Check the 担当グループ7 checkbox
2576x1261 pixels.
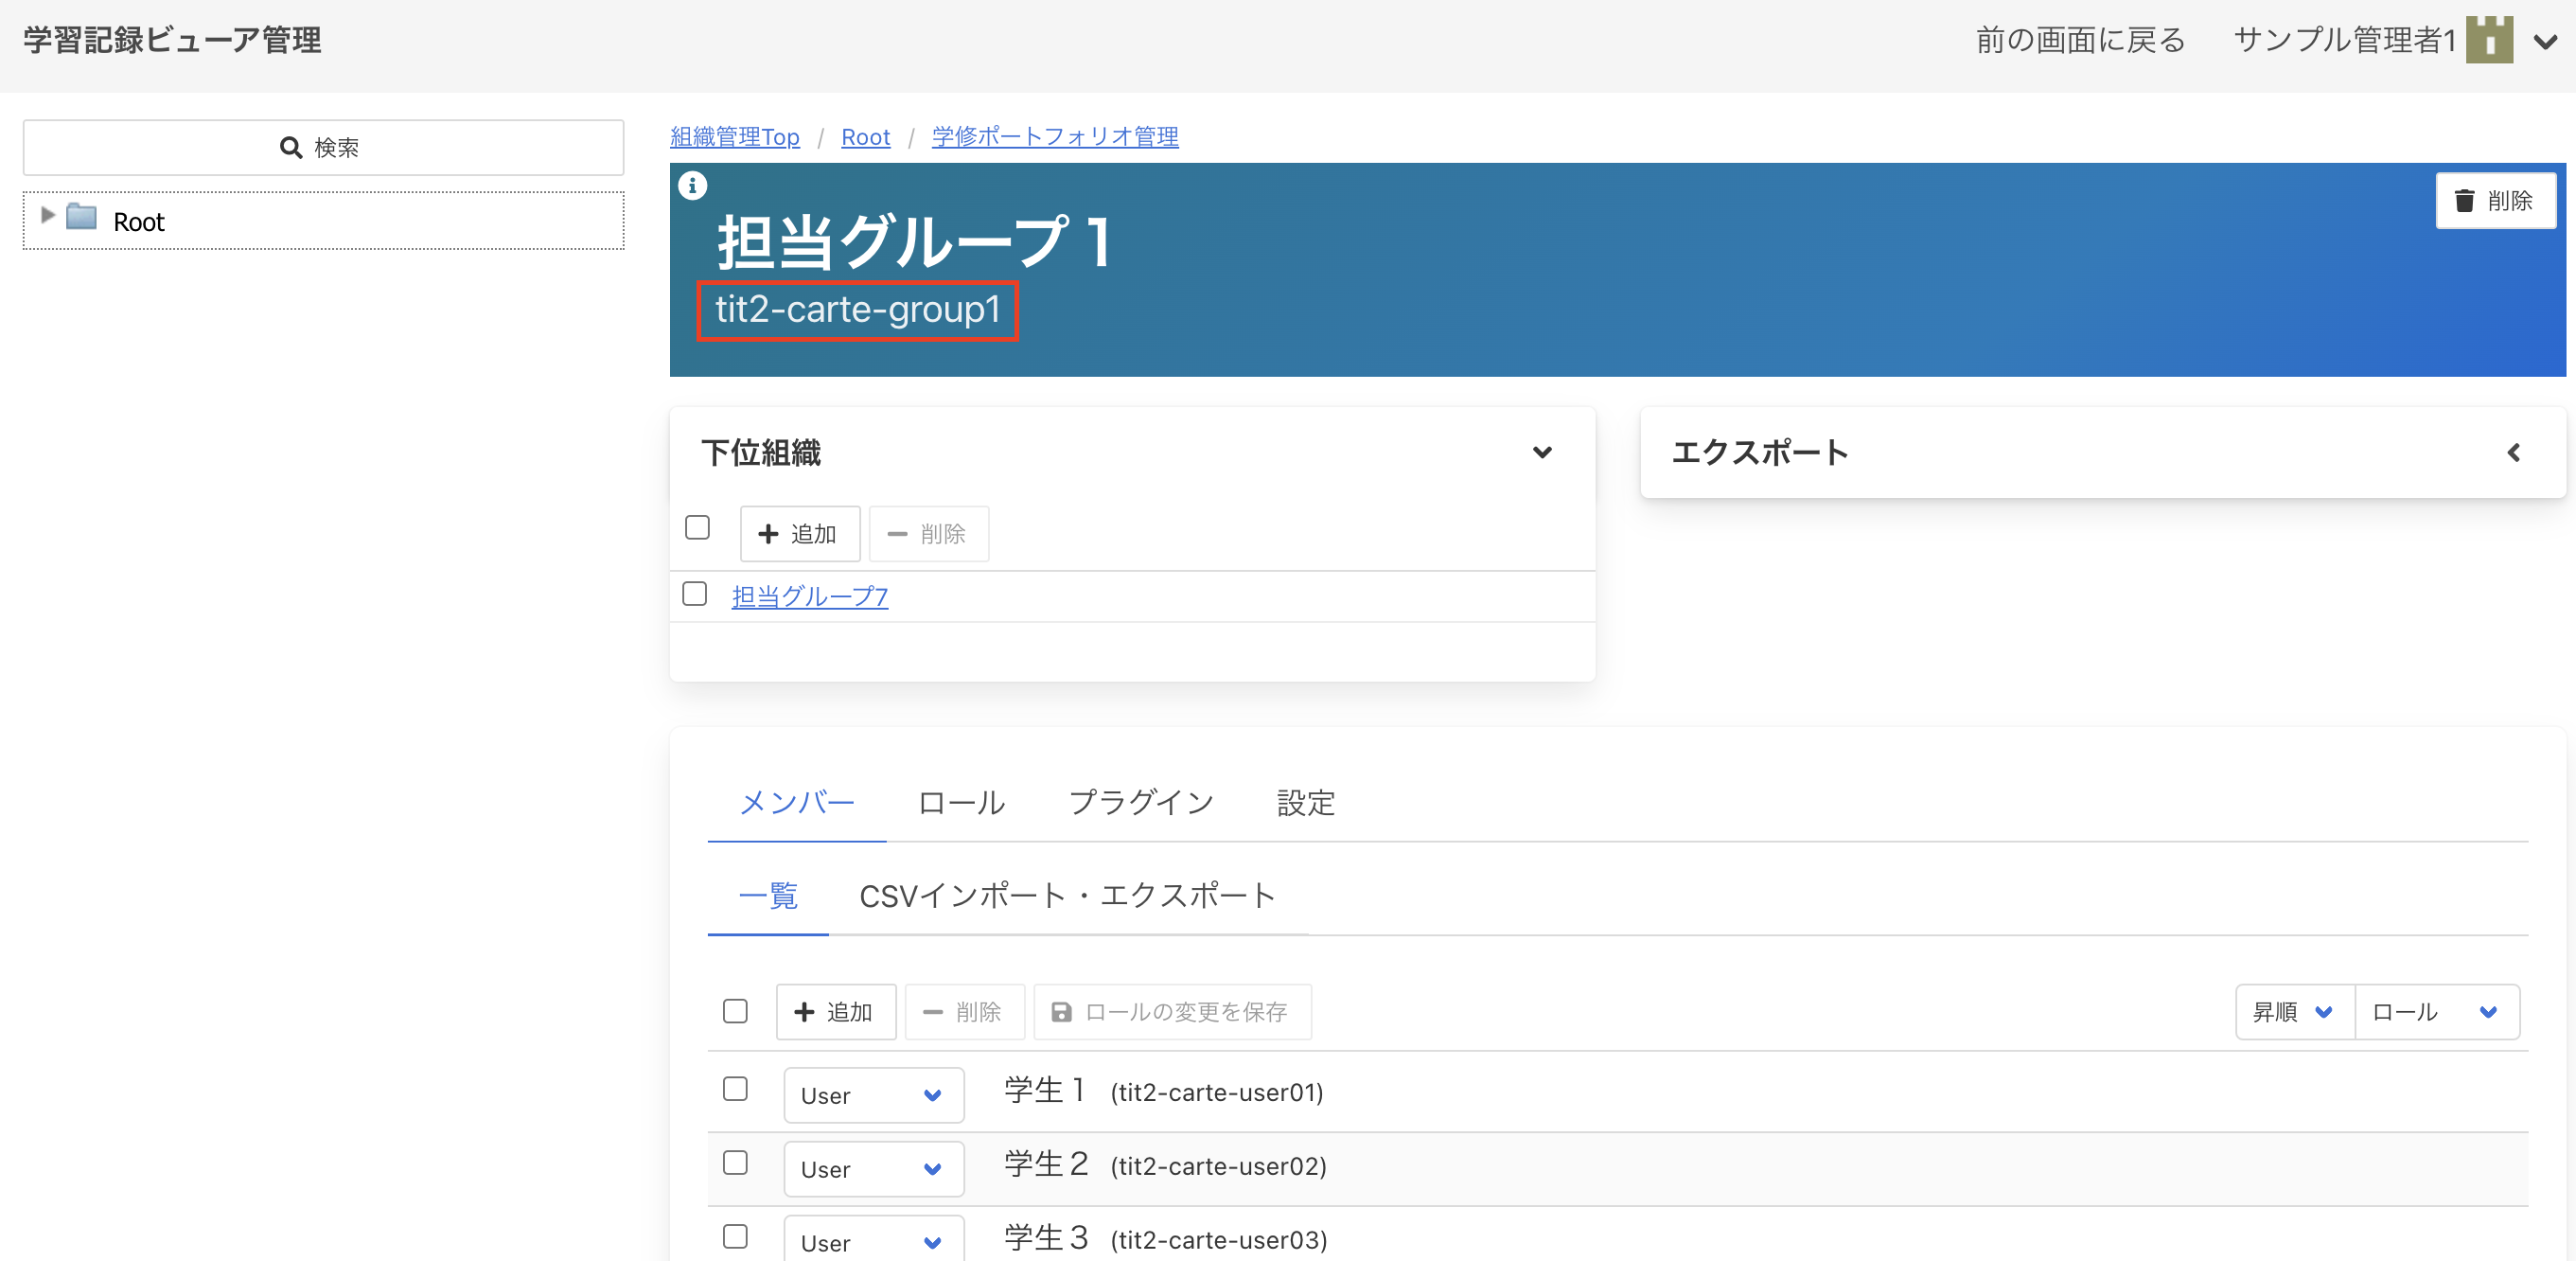pos(694,594)
